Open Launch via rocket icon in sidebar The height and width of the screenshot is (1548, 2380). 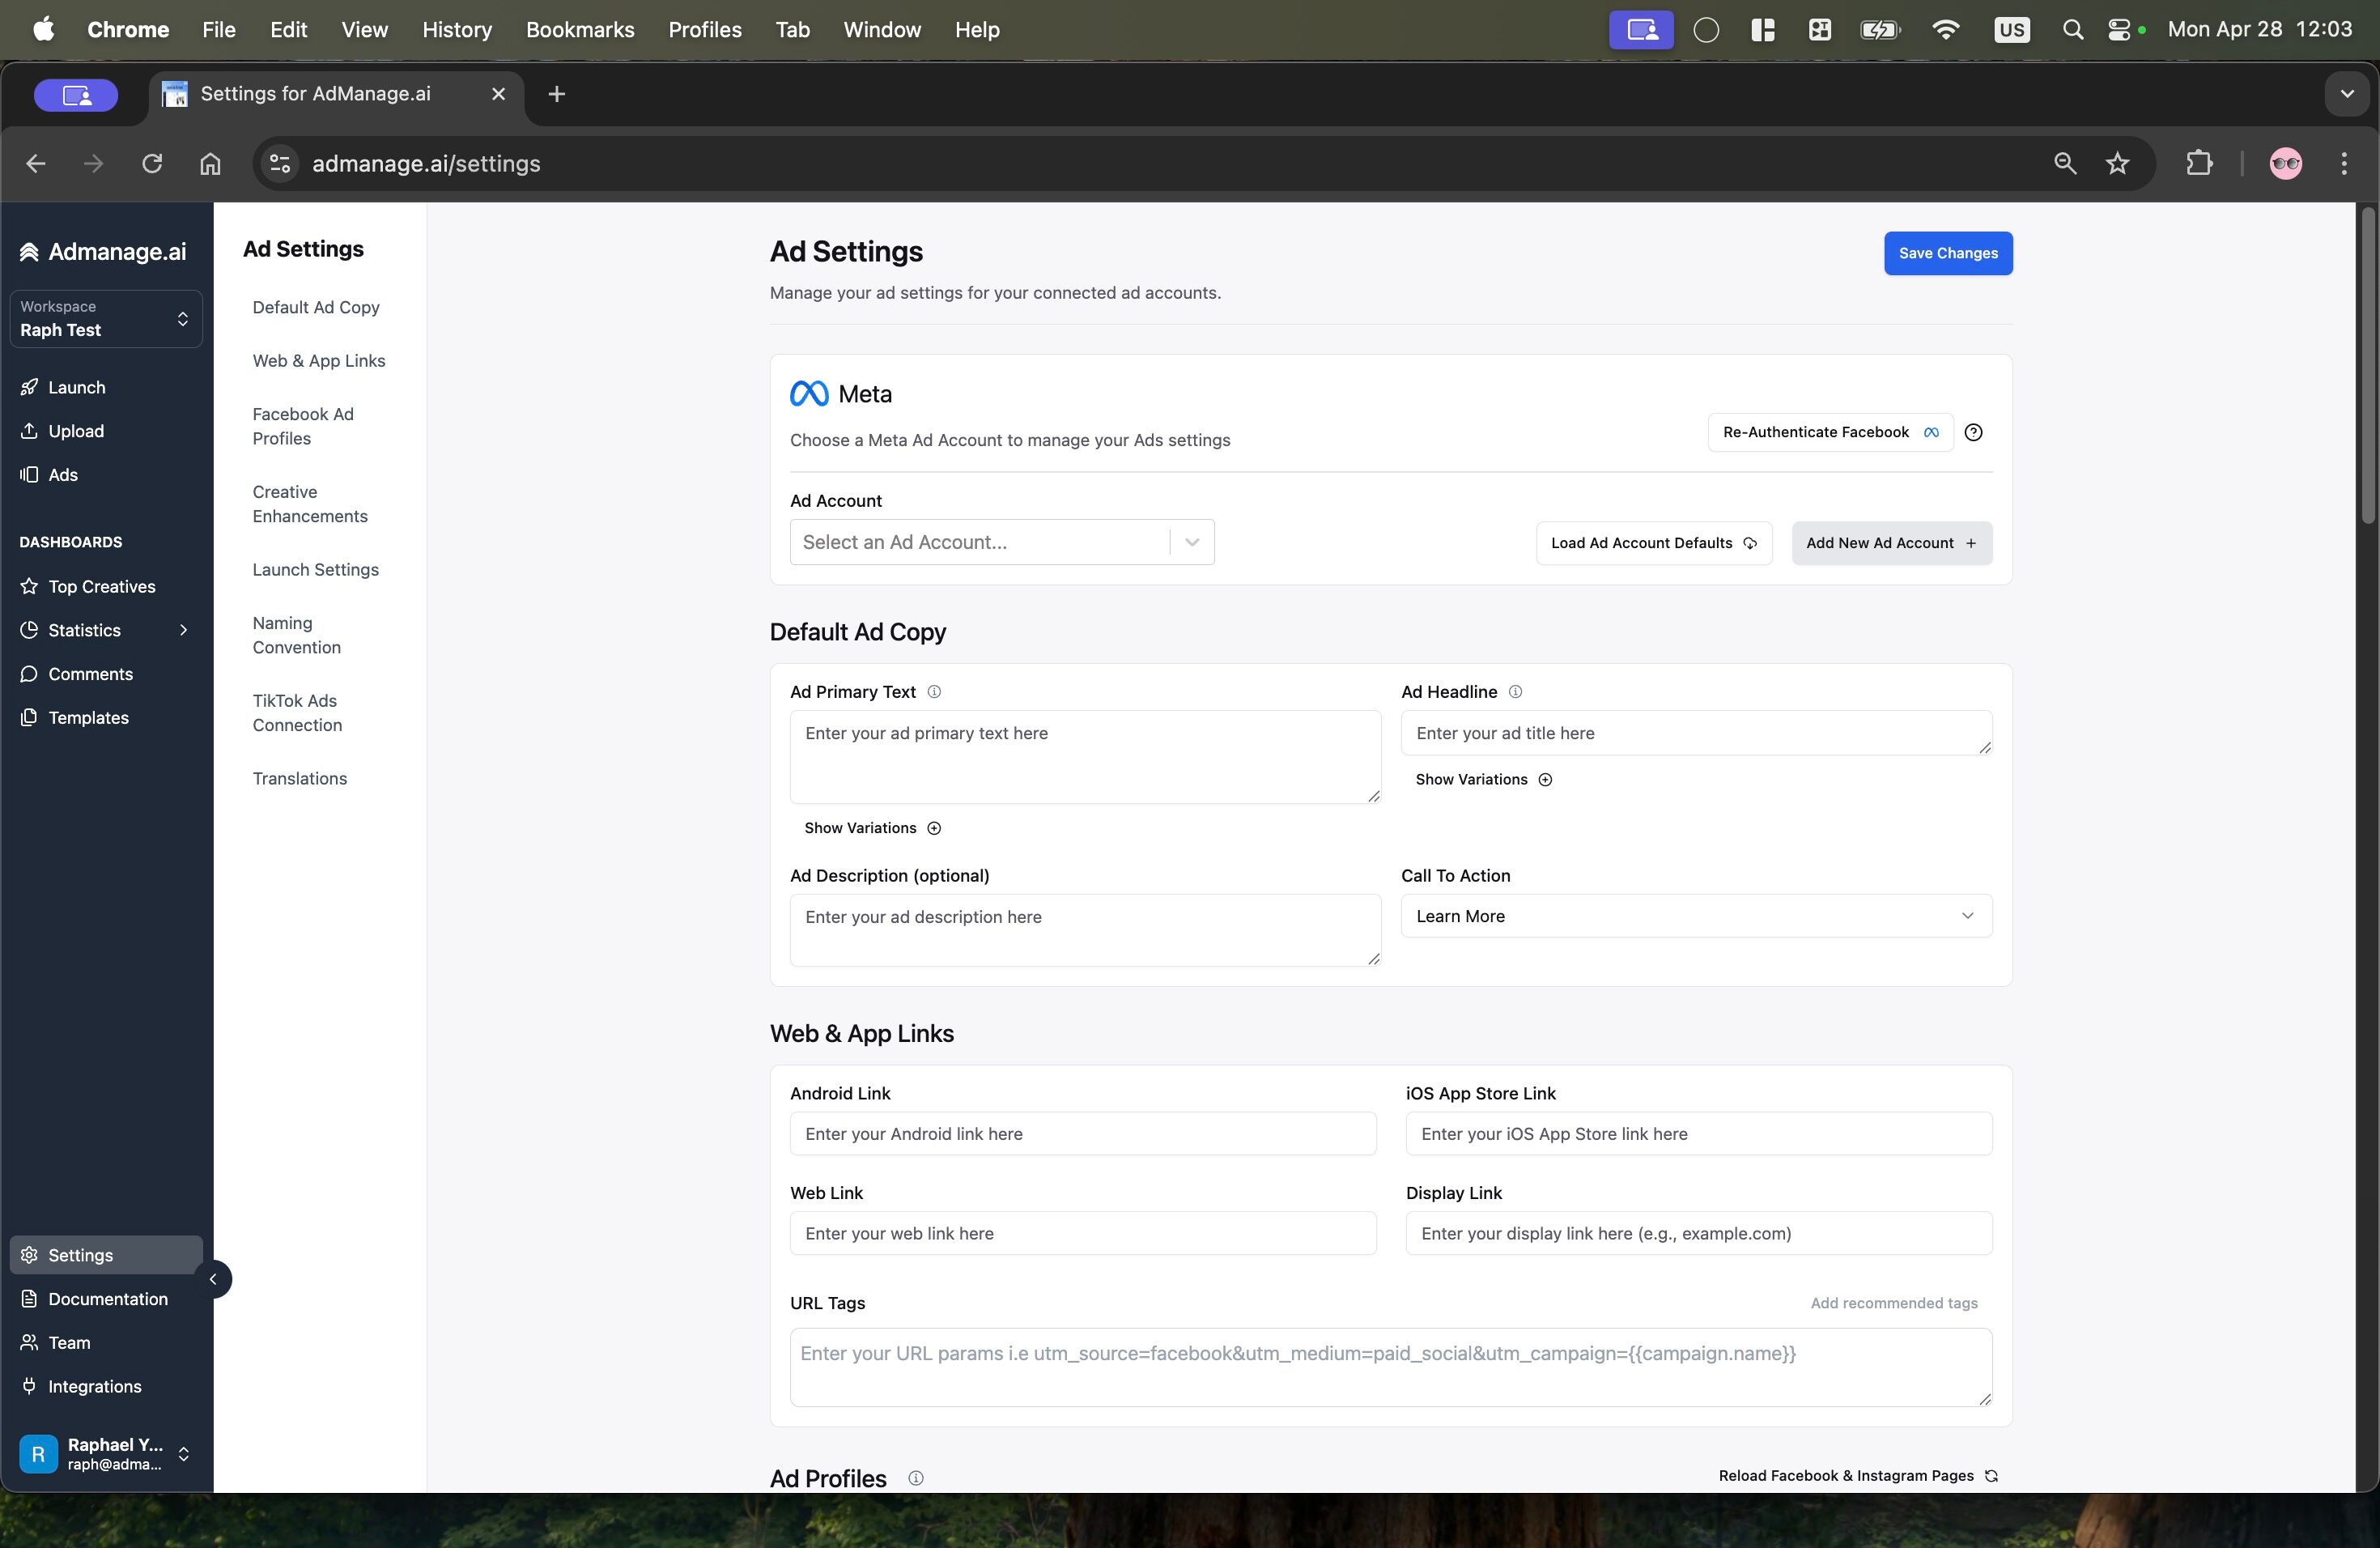[x=30, y=387]
